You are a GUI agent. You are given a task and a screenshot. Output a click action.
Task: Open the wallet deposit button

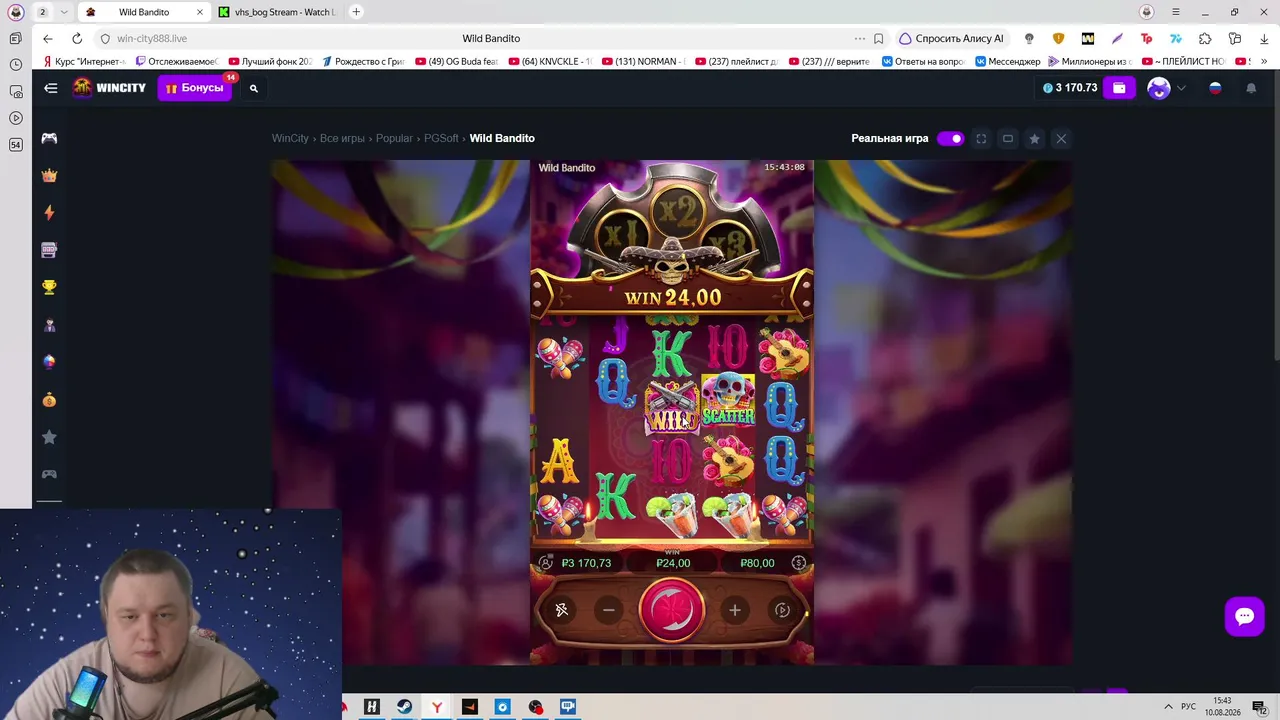(x=1119, y=88)
